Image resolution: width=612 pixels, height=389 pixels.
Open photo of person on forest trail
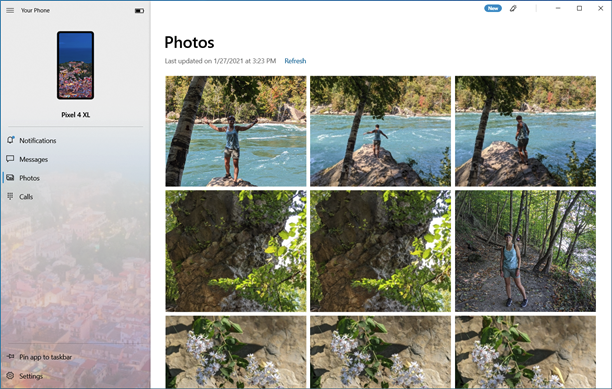point(525,251)
